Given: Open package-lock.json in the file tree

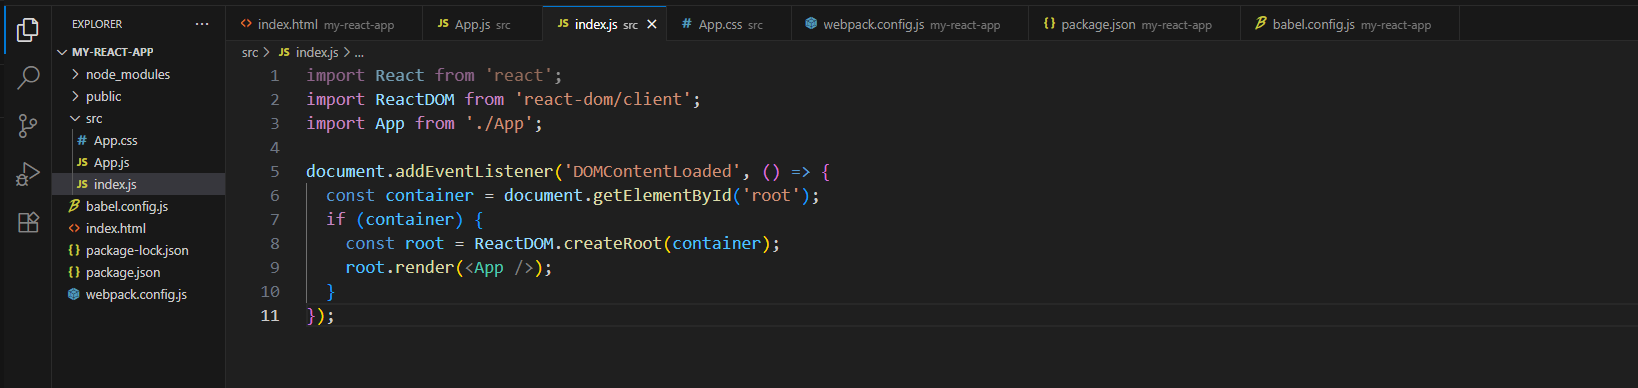Looking at the screenshot, I should coord(139,250).
